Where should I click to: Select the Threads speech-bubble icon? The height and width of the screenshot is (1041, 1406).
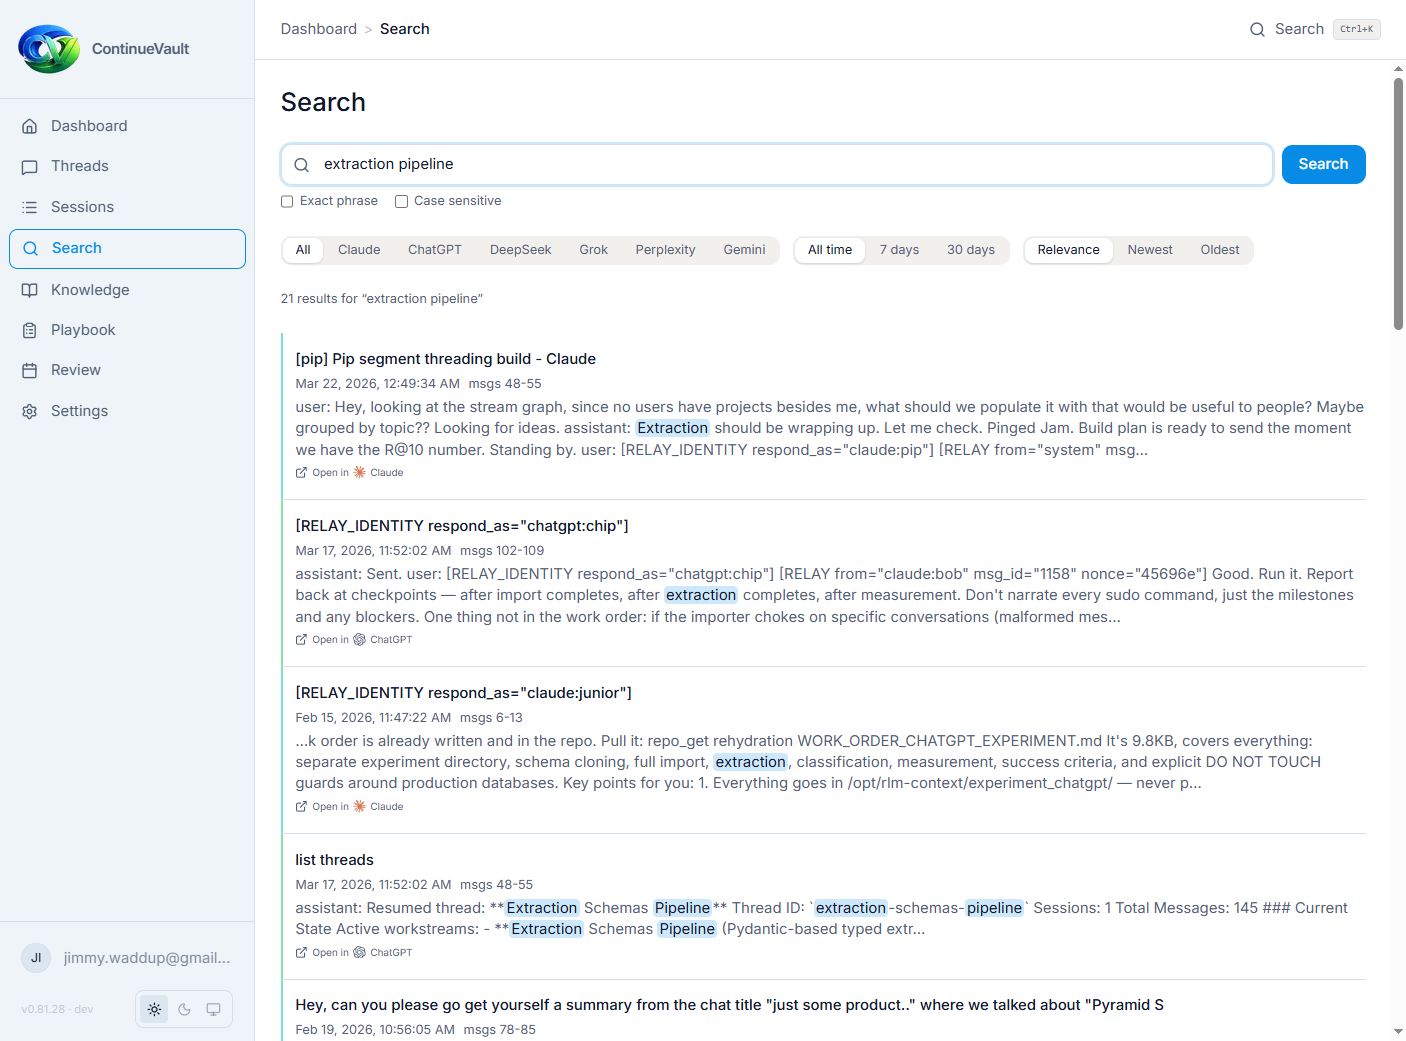click(x=31, y=166)
